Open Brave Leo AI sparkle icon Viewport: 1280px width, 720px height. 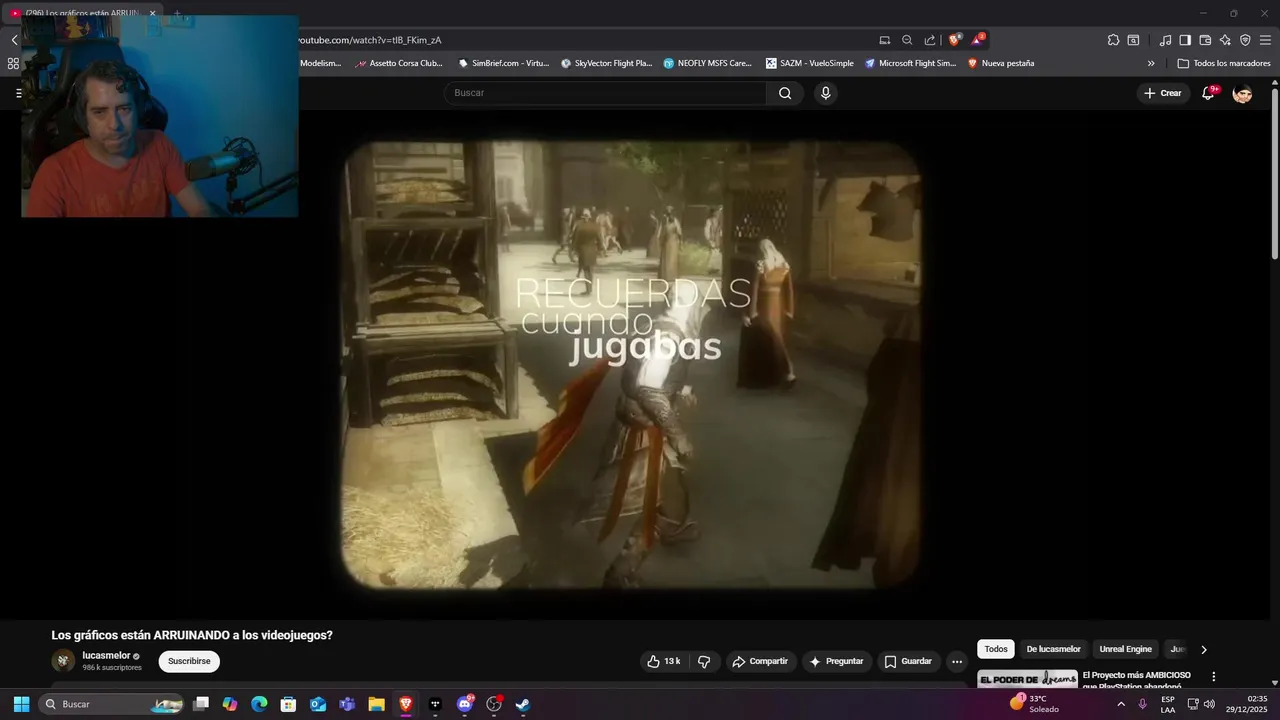(x=1225, y=40)
